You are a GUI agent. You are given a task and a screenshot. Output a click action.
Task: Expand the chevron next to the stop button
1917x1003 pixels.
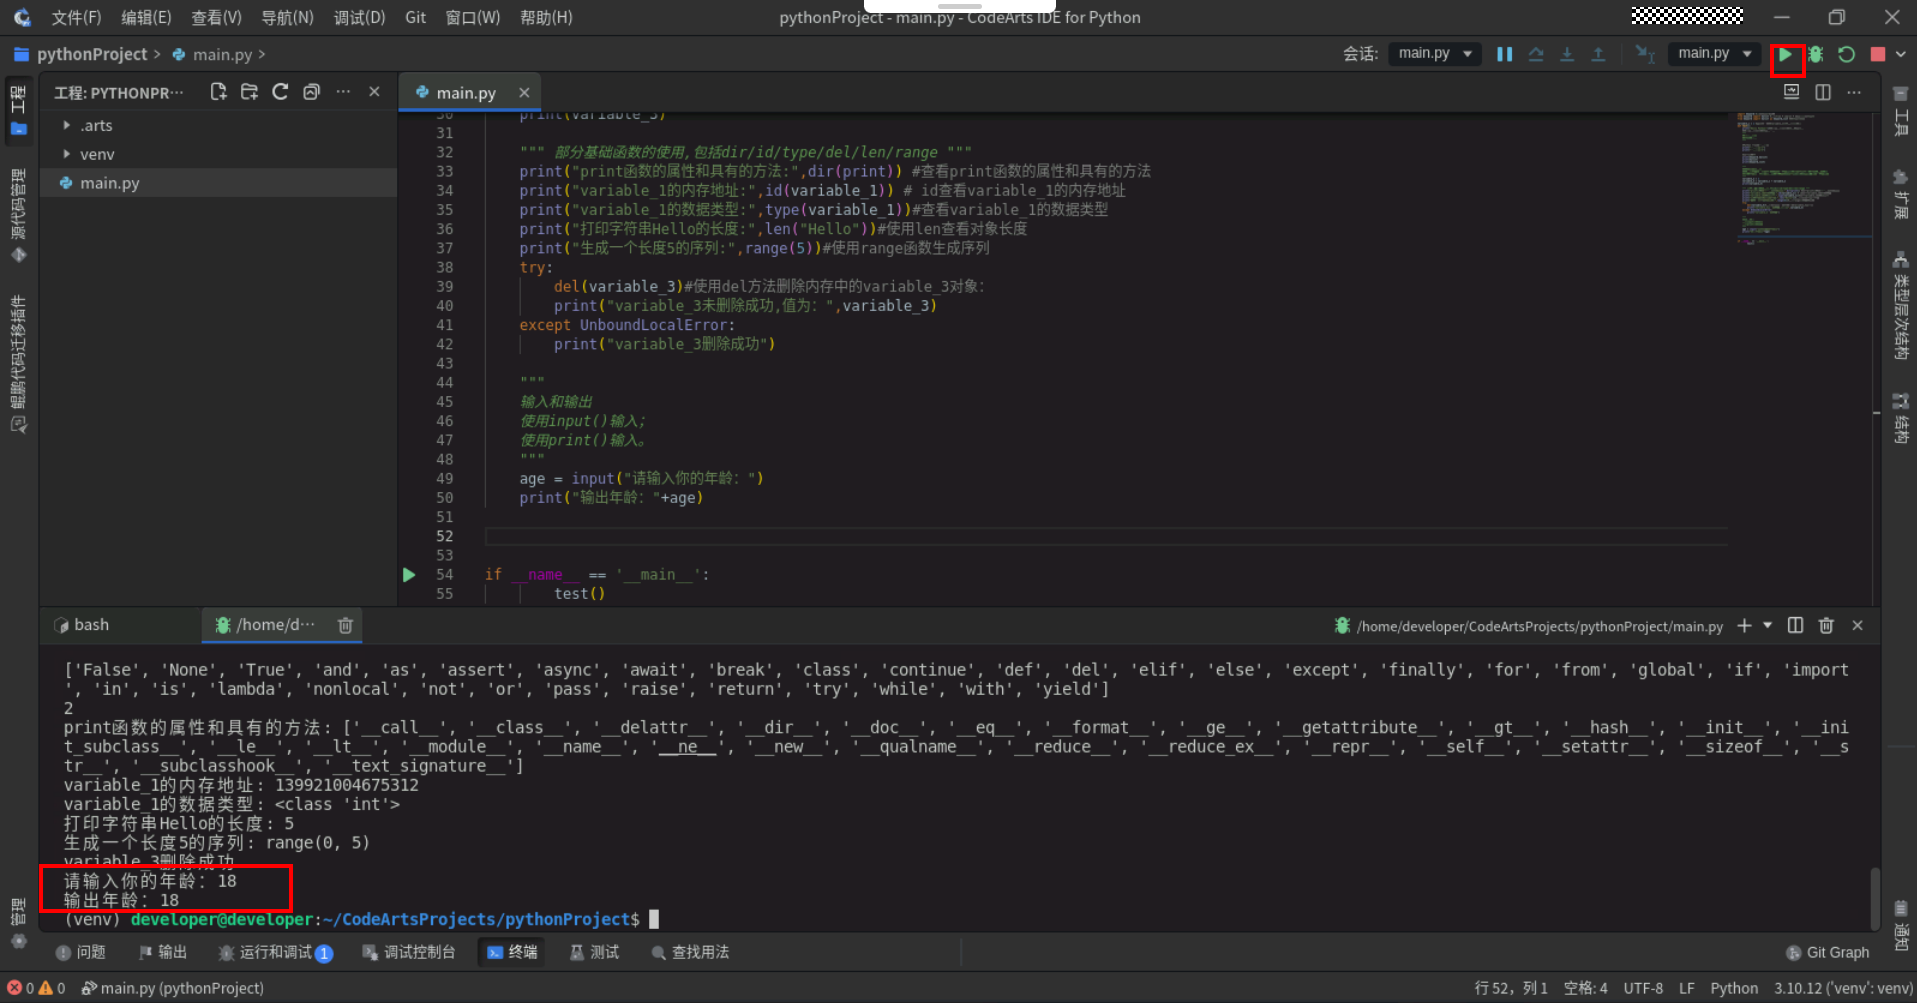[x=1901, y=55]
